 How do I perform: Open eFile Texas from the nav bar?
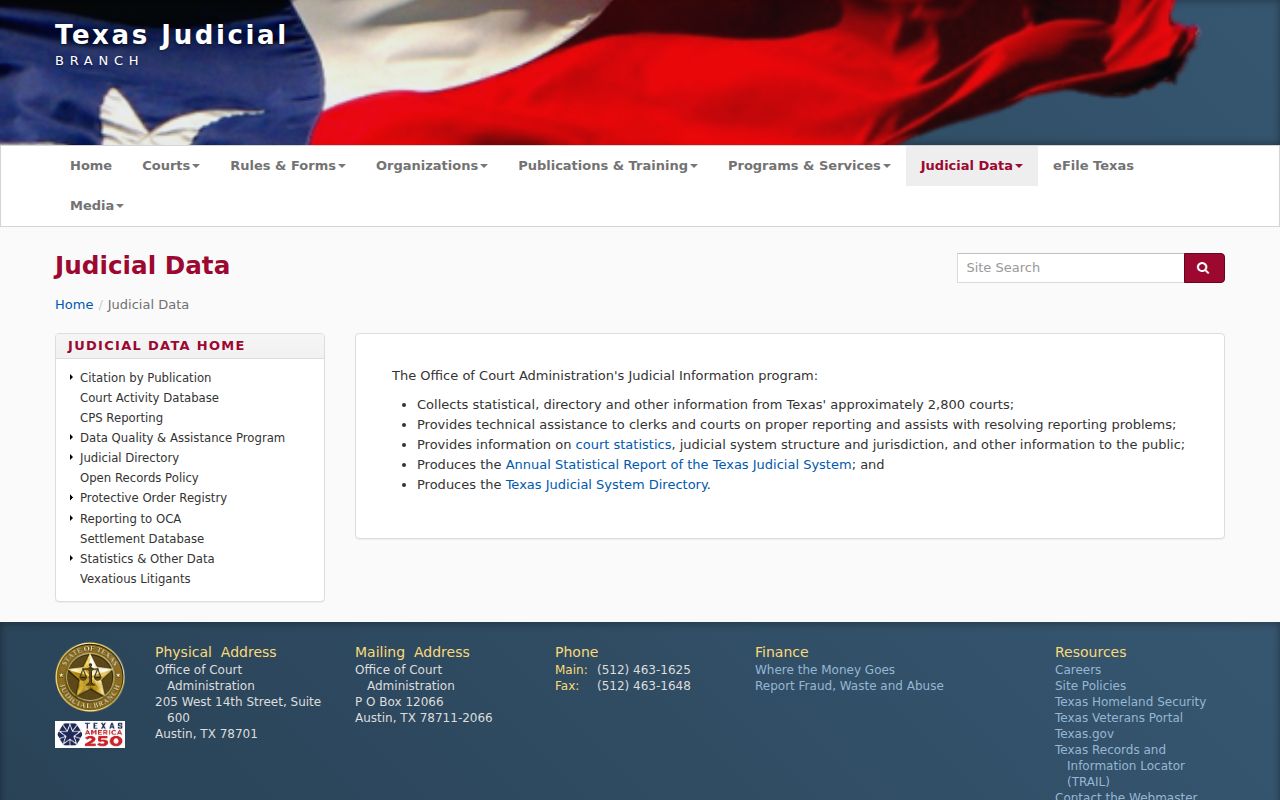point(1093,166)
